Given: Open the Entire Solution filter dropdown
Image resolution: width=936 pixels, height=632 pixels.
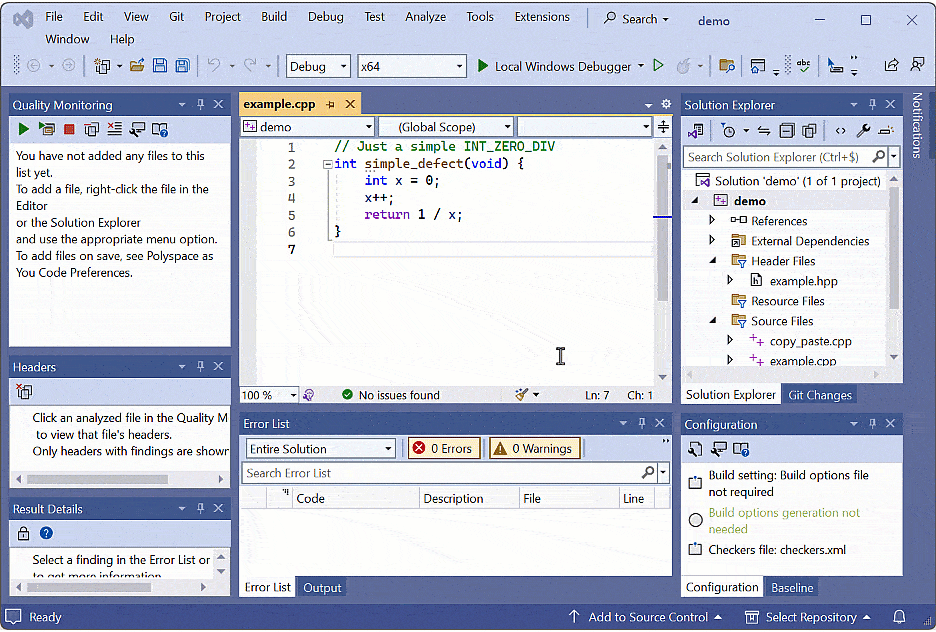Looking at the screenshot, I should click(320, 448).
